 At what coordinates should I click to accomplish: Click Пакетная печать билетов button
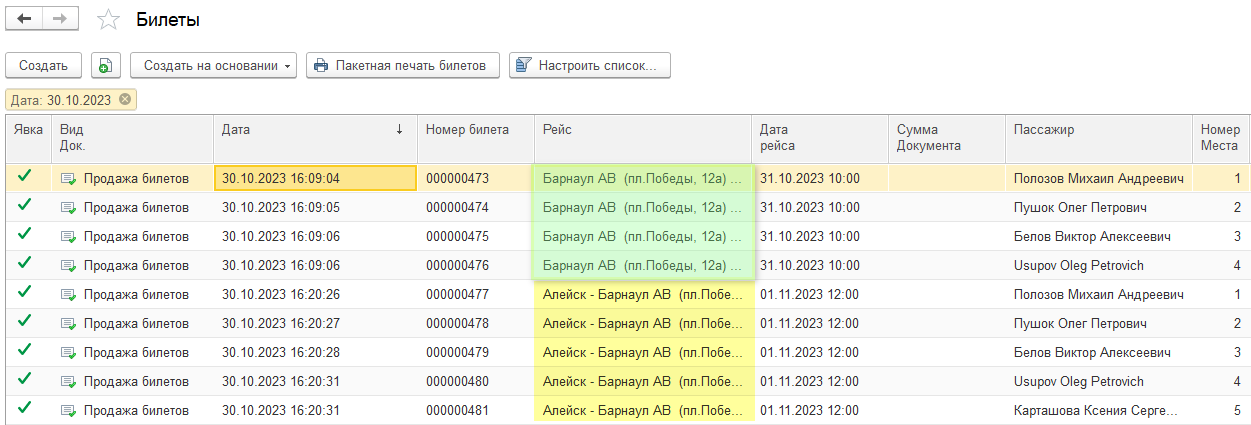[402, 65]
